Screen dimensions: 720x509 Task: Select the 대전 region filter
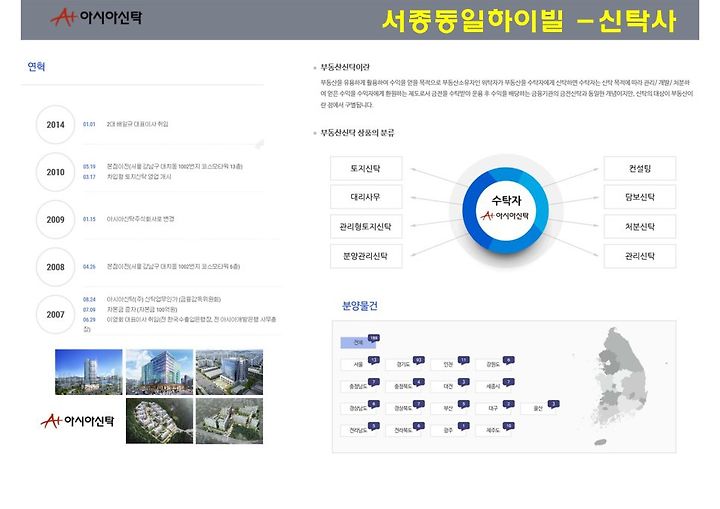(448, 386)
